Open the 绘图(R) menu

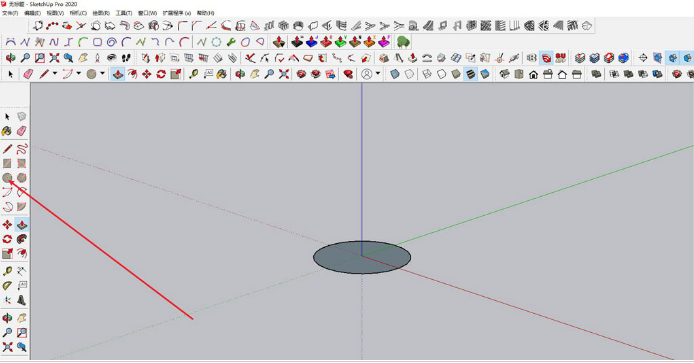coord(101,13)
